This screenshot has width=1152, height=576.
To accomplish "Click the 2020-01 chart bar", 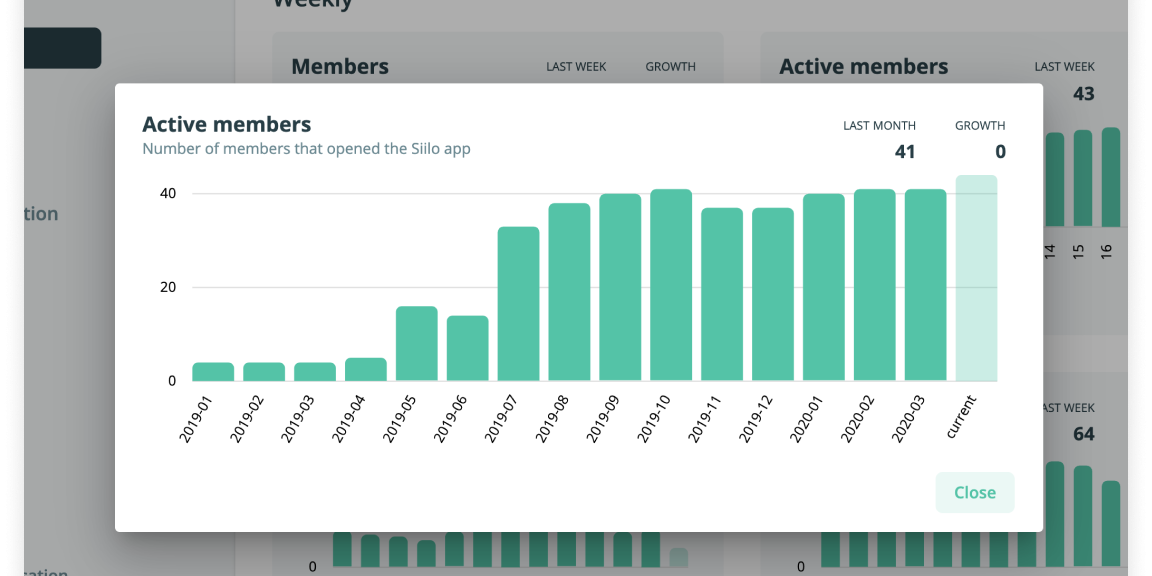I will (824, 288).
